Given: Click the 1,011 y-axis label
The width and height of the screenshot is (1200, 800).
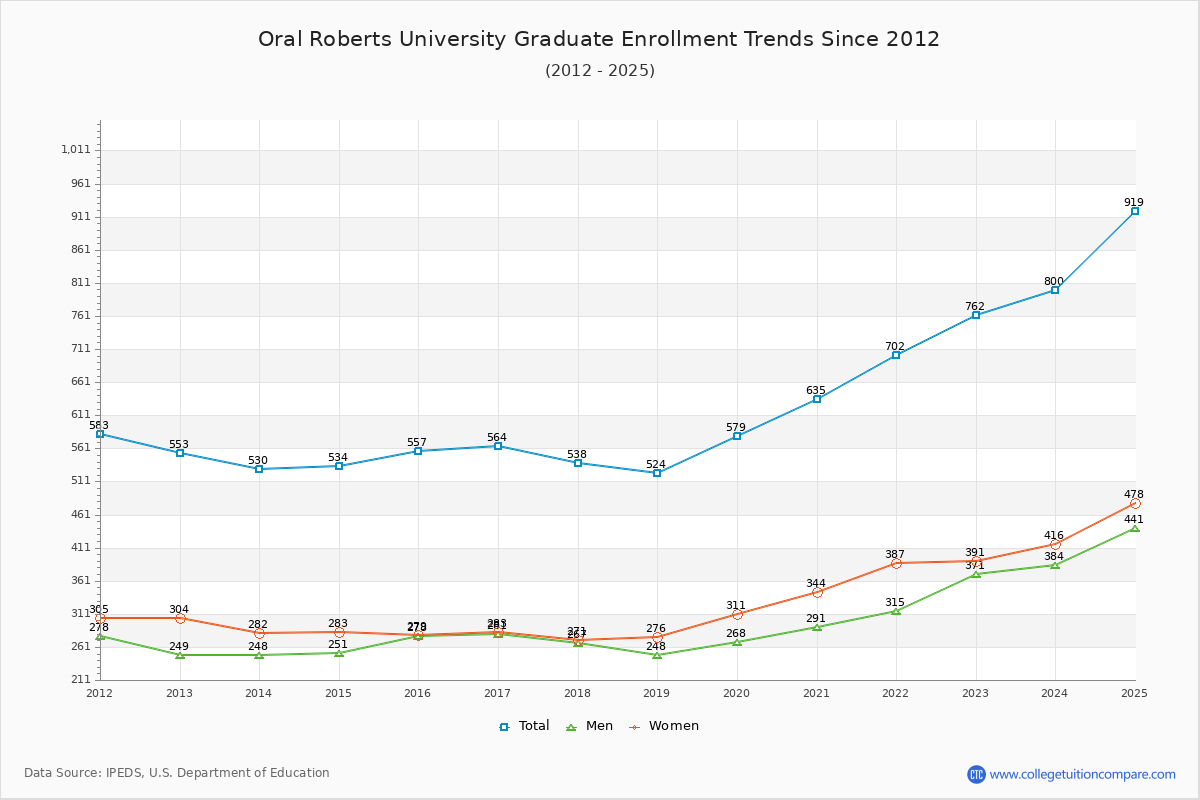Looking at the screenshot, I should (x=76, y=150).
